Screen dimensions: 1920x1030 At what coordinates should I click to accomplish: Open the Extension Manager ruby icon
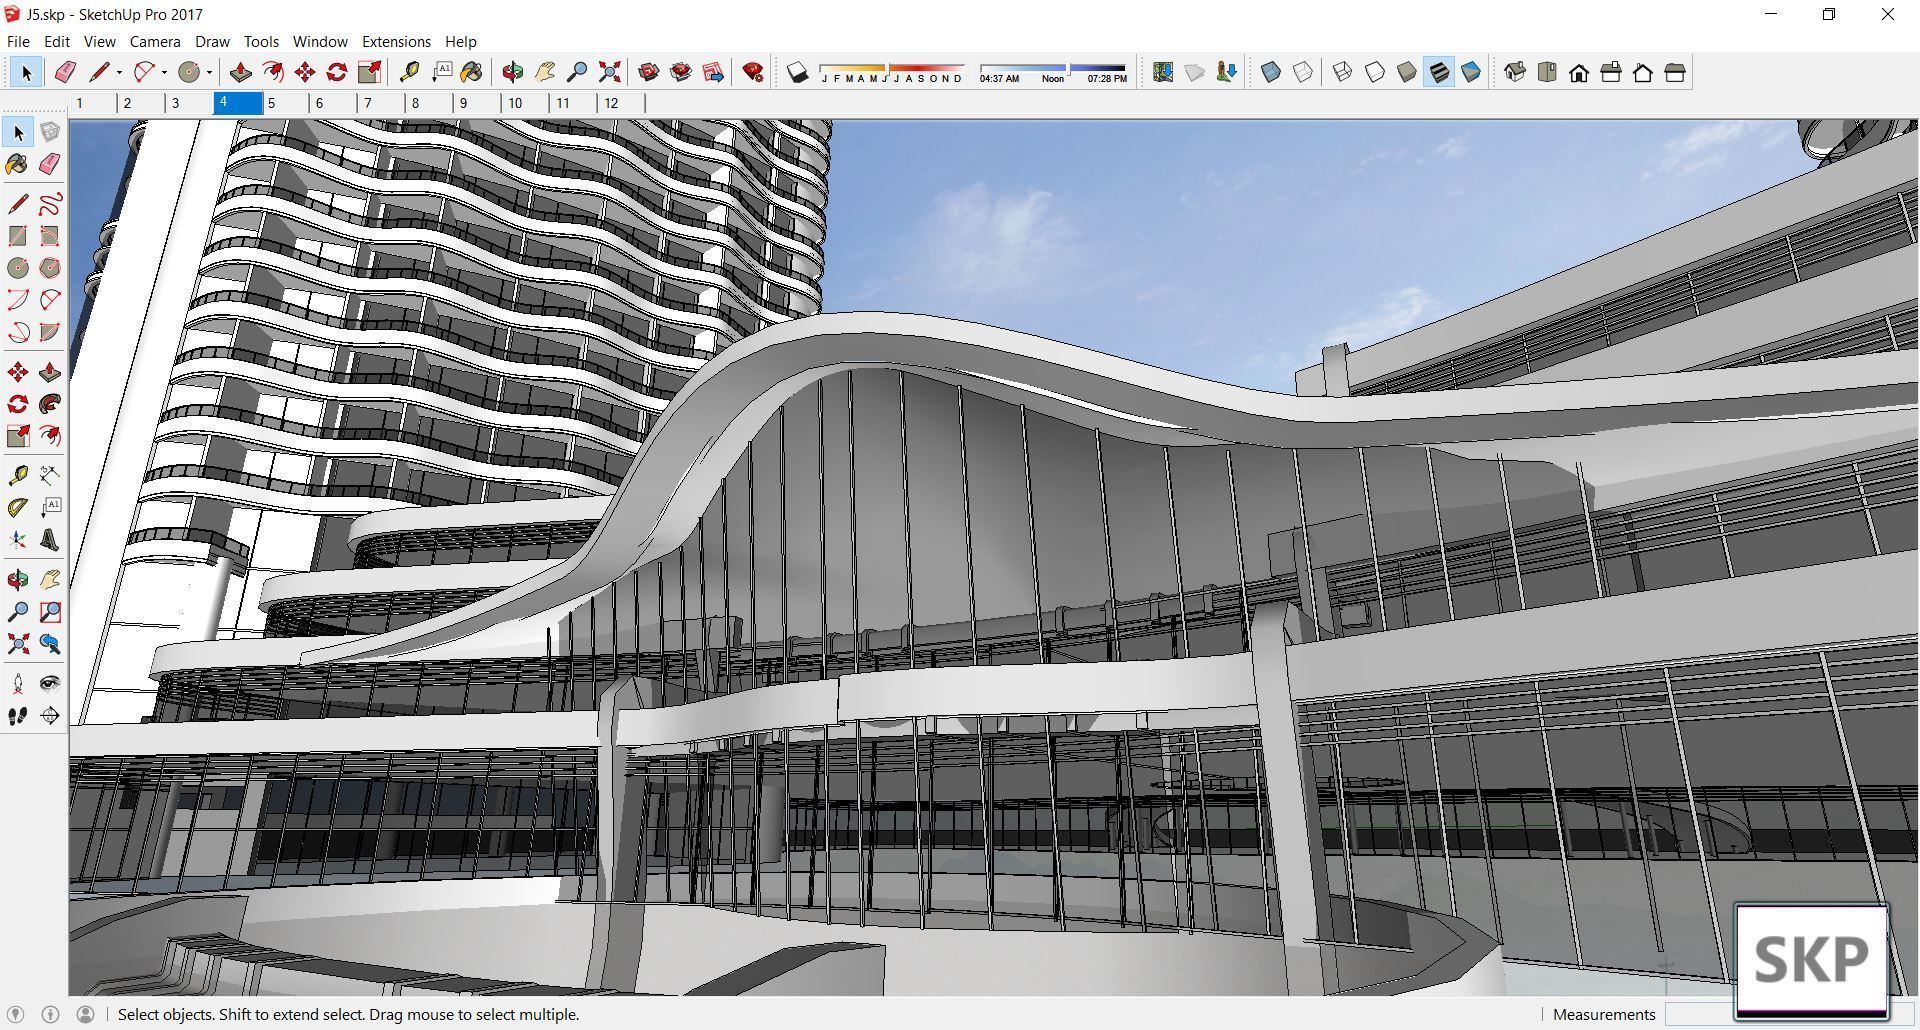[x=754, y=72]
